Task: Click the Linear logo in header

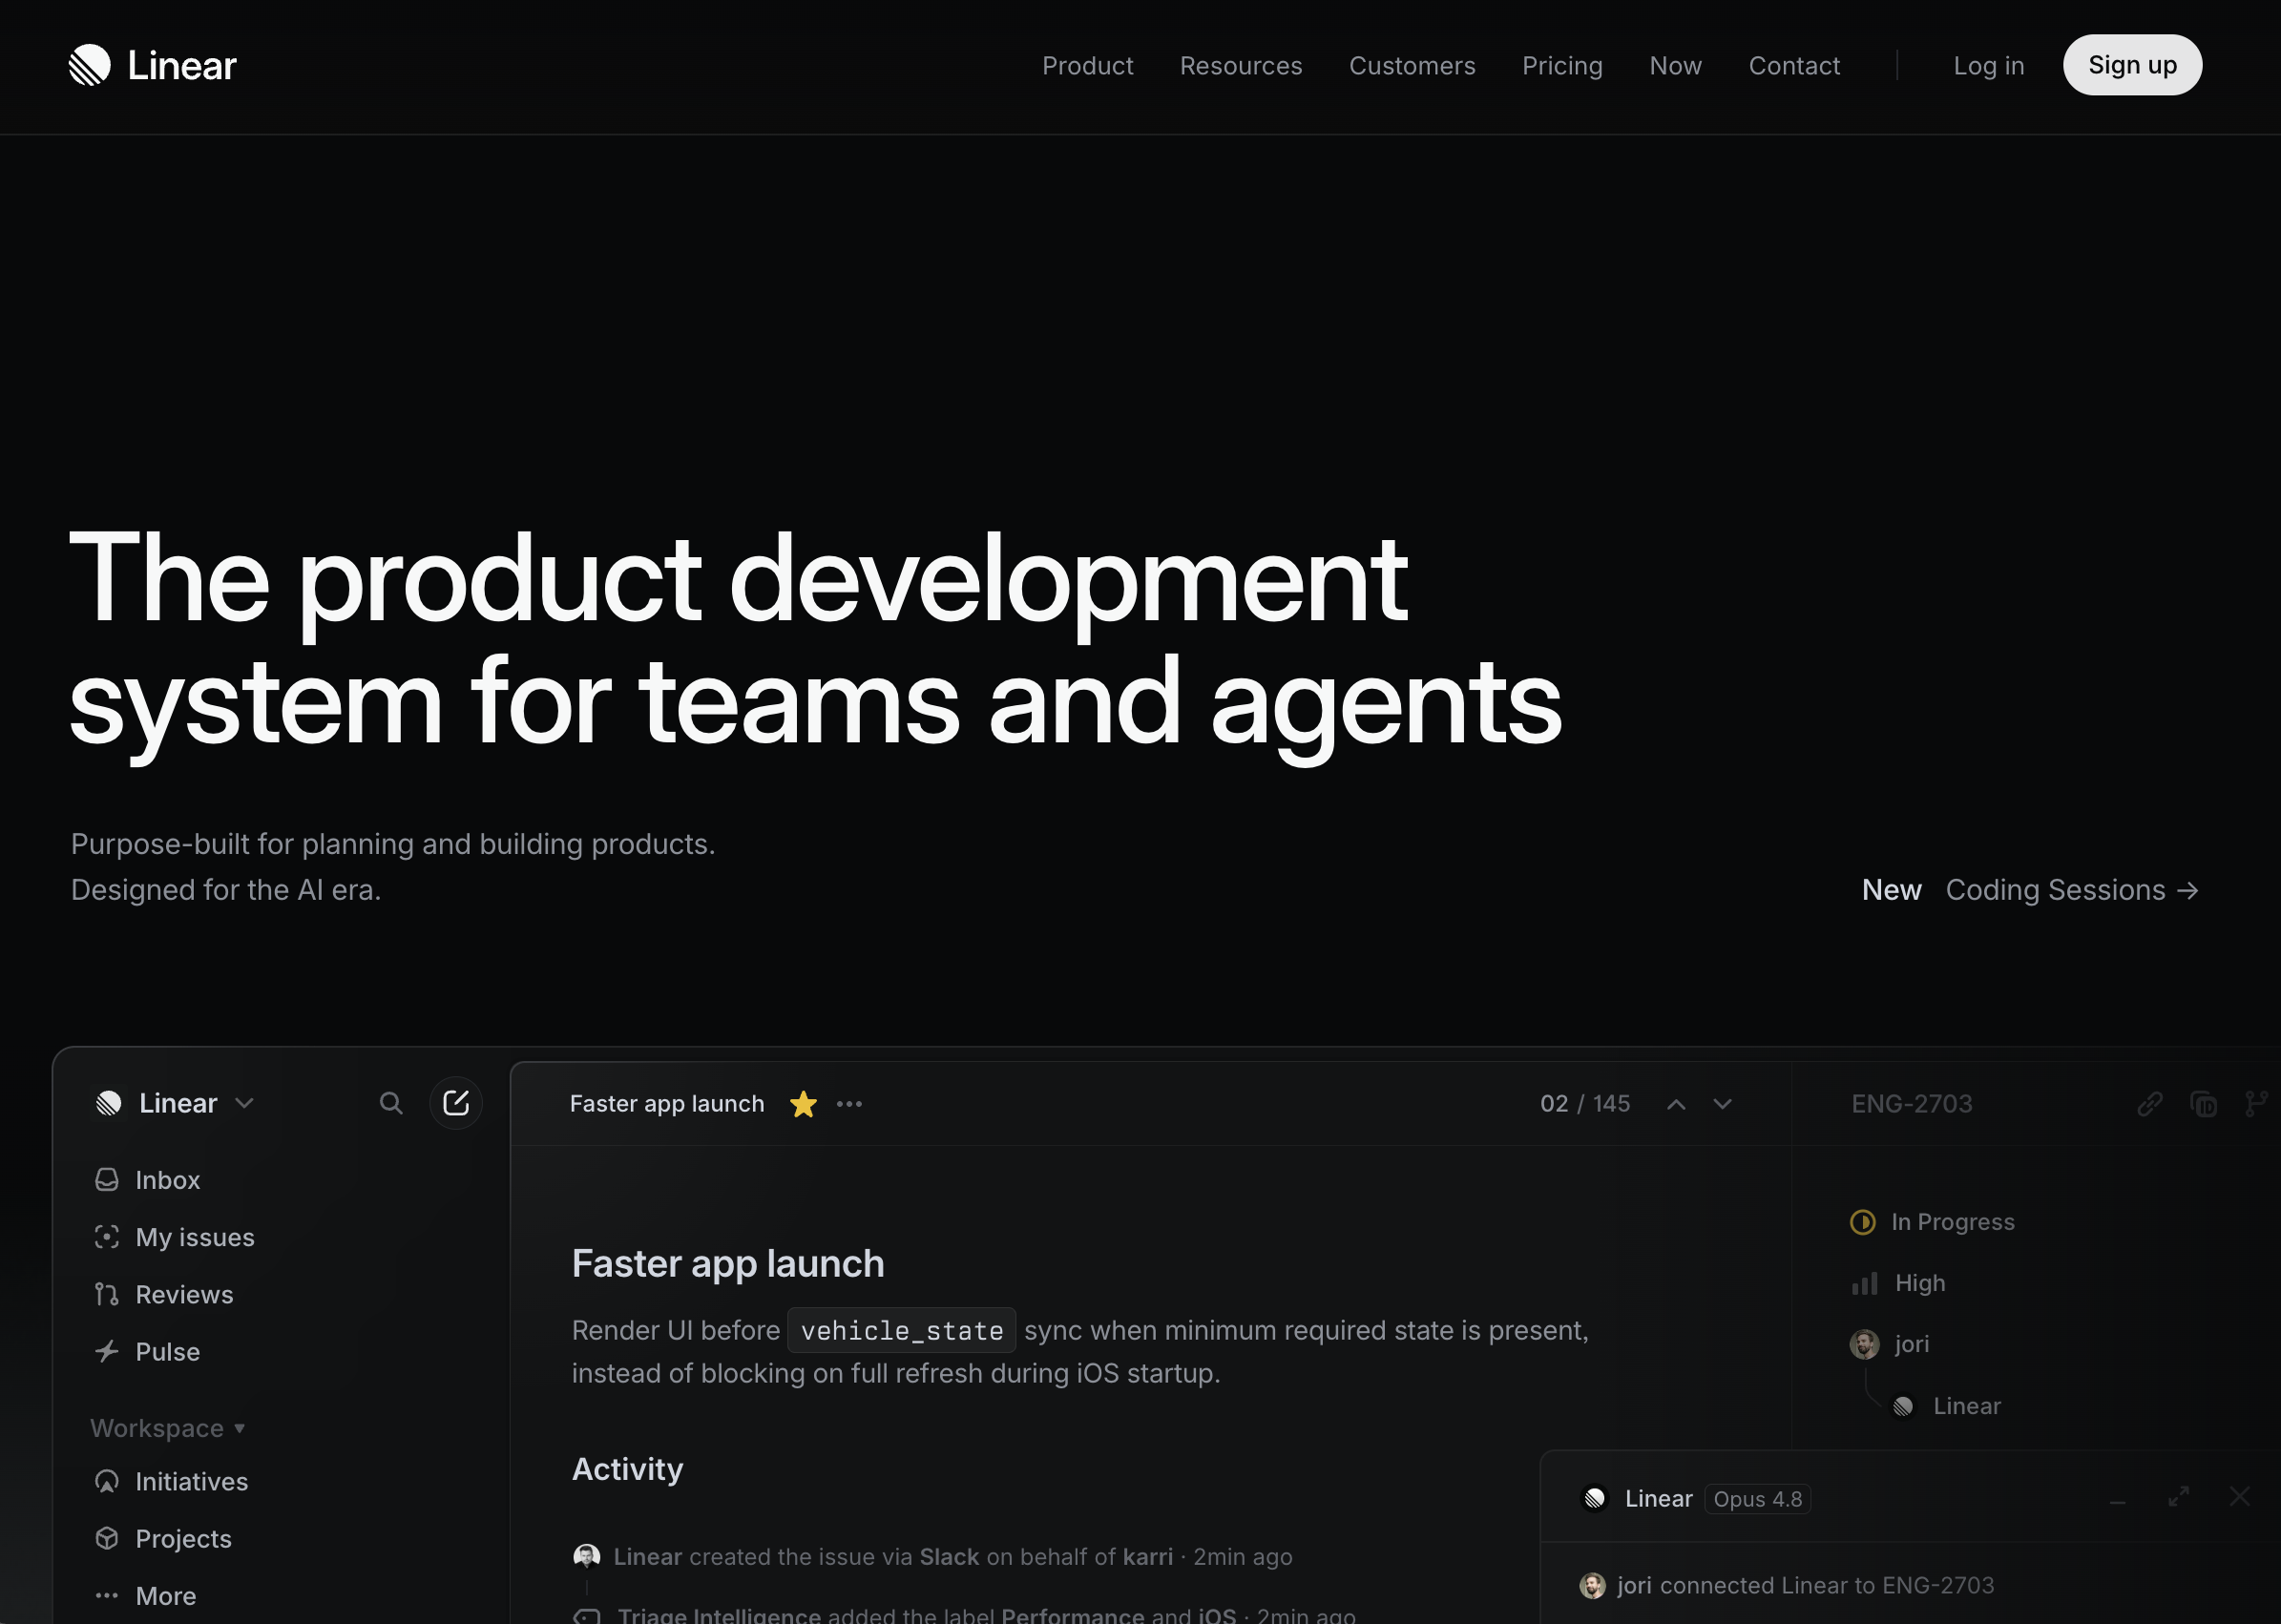Action: tap(152, 65)
